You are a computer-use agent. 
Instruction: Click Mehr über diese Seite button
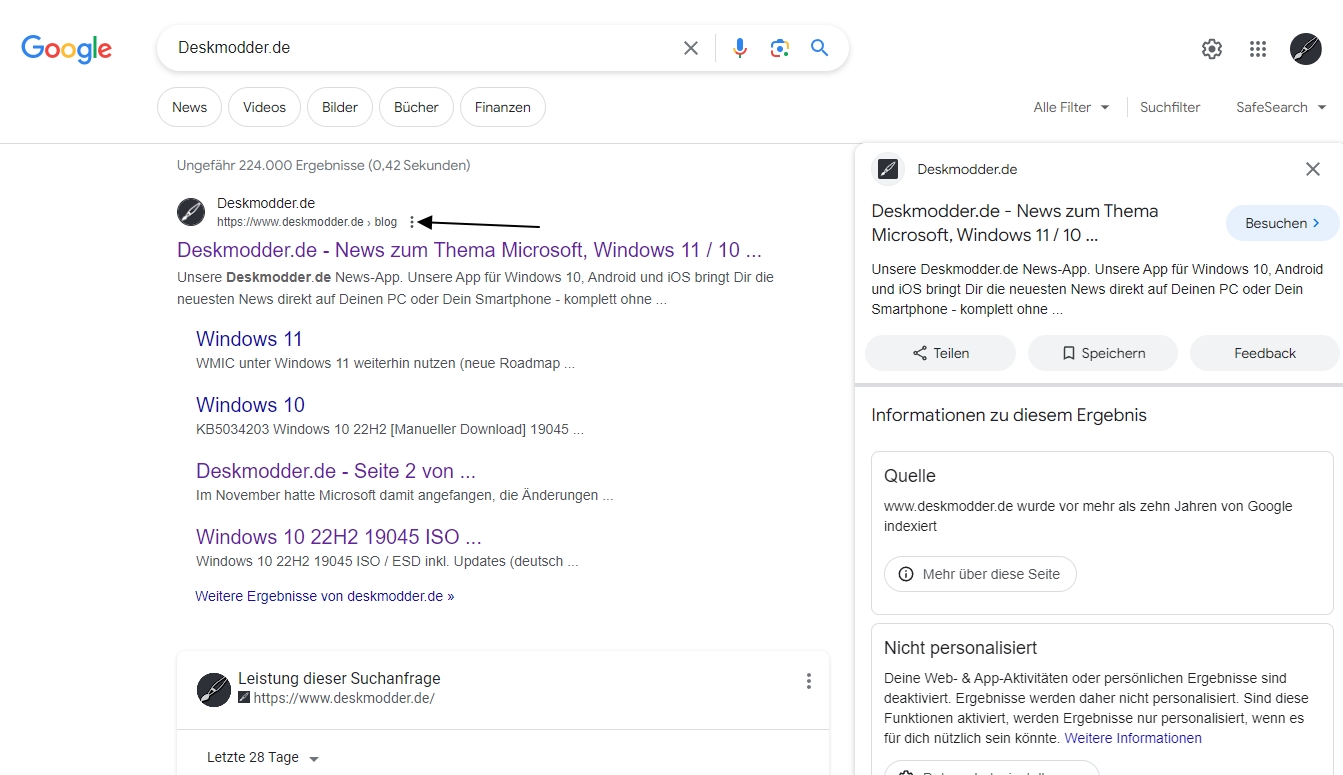980,574
